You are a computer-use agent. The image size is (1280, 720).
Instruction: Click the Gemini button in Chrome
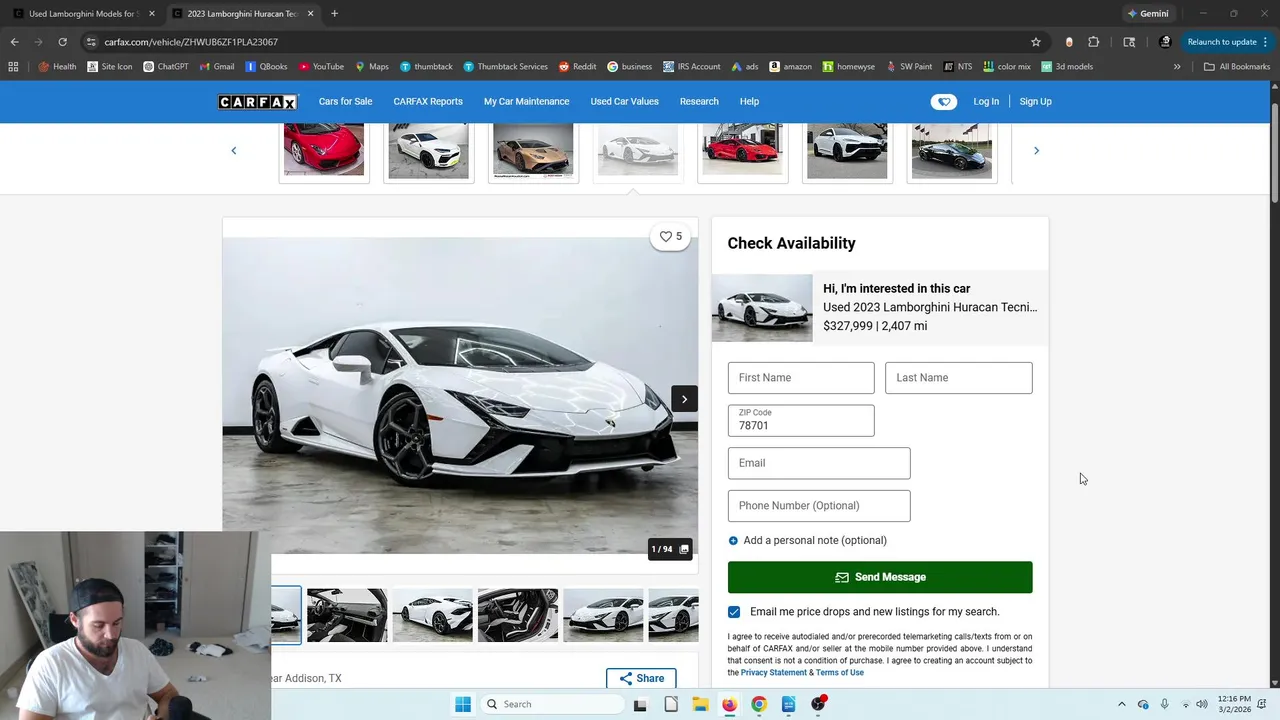coord(1147,14)
